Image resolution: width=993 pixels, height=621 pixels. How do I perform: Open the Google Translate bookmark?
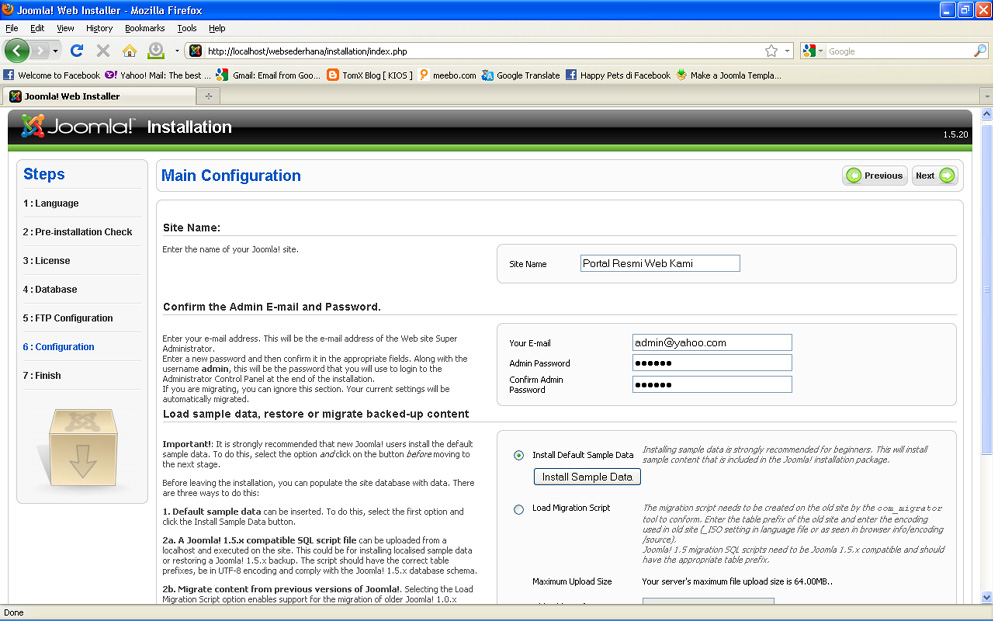(521, 75)
